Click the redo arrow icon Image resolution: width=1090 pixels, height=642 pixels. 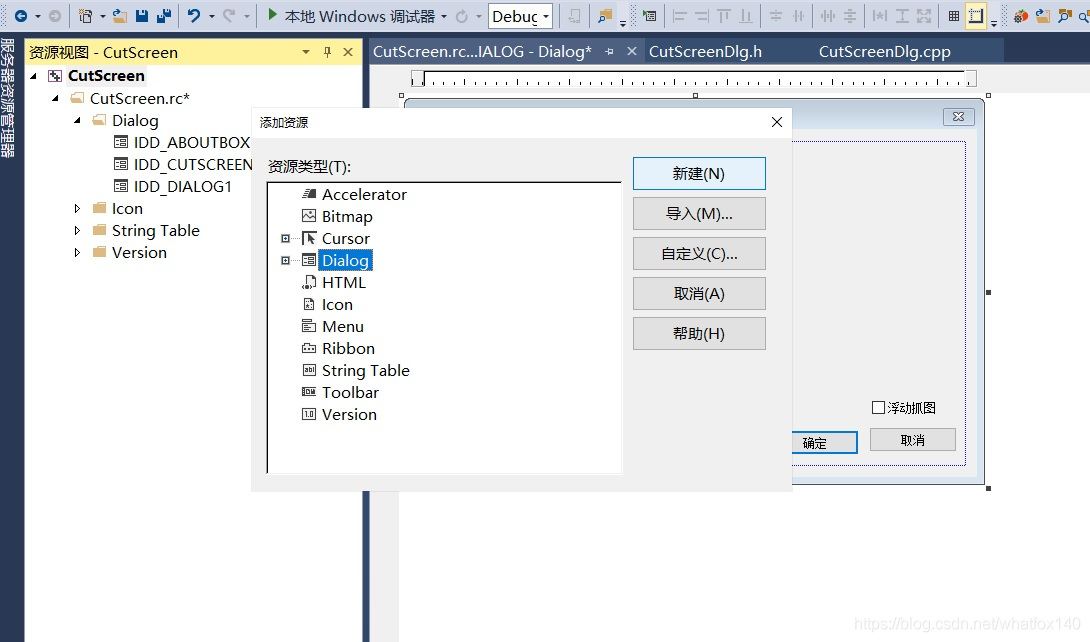pos(229,16)
